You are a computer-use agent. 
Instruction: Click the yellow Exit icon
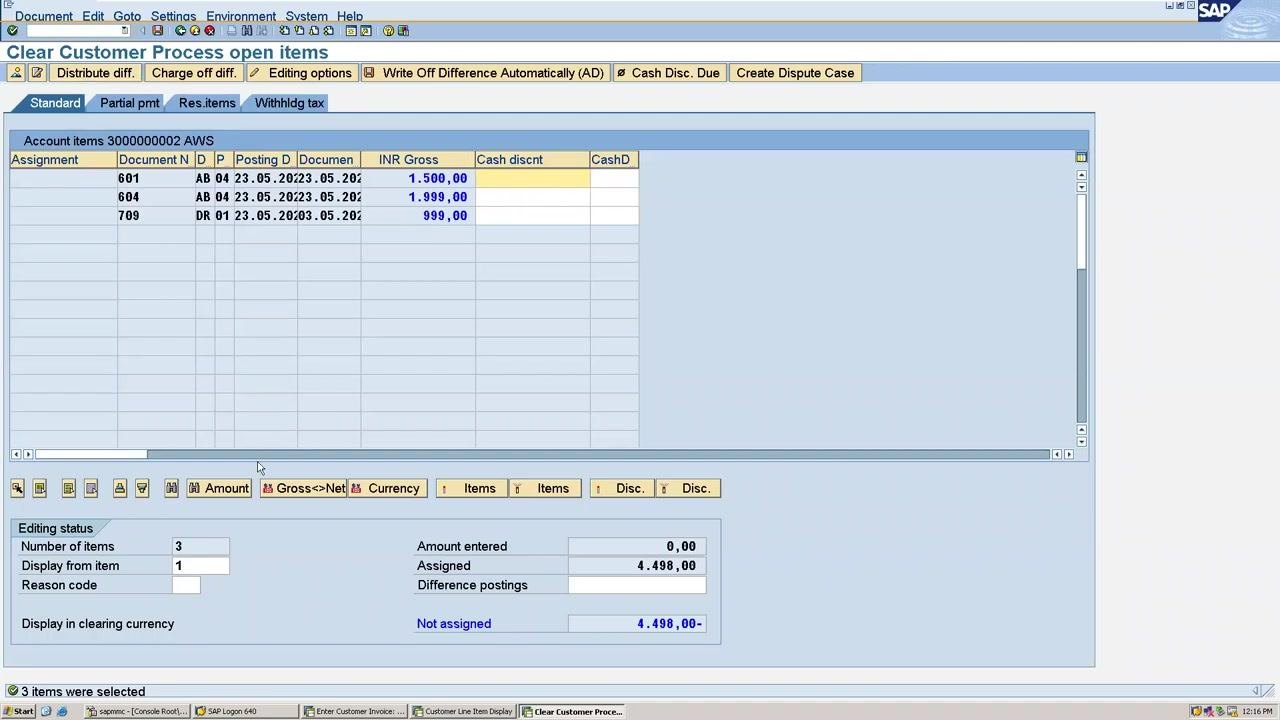(x=195, y=30)
